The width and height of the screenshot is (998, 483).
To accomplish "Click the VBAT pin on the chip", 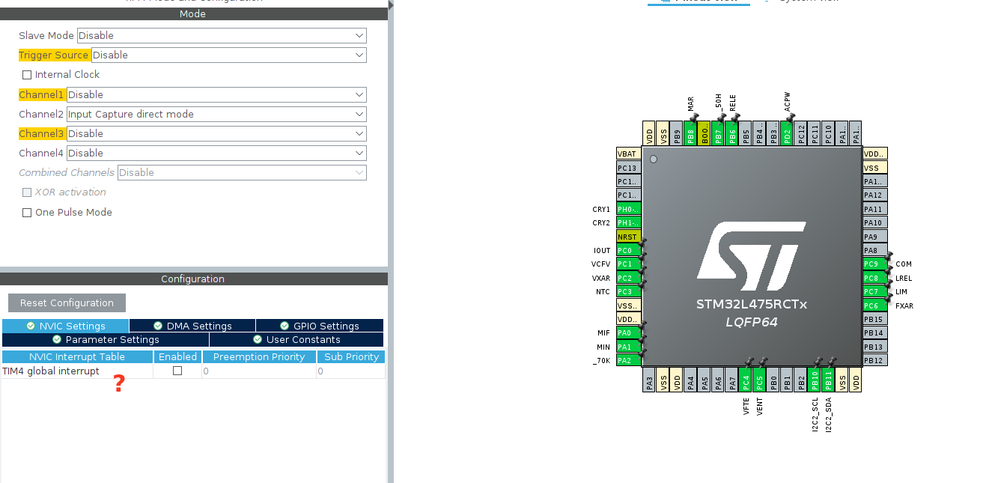I will pos(628,153).
